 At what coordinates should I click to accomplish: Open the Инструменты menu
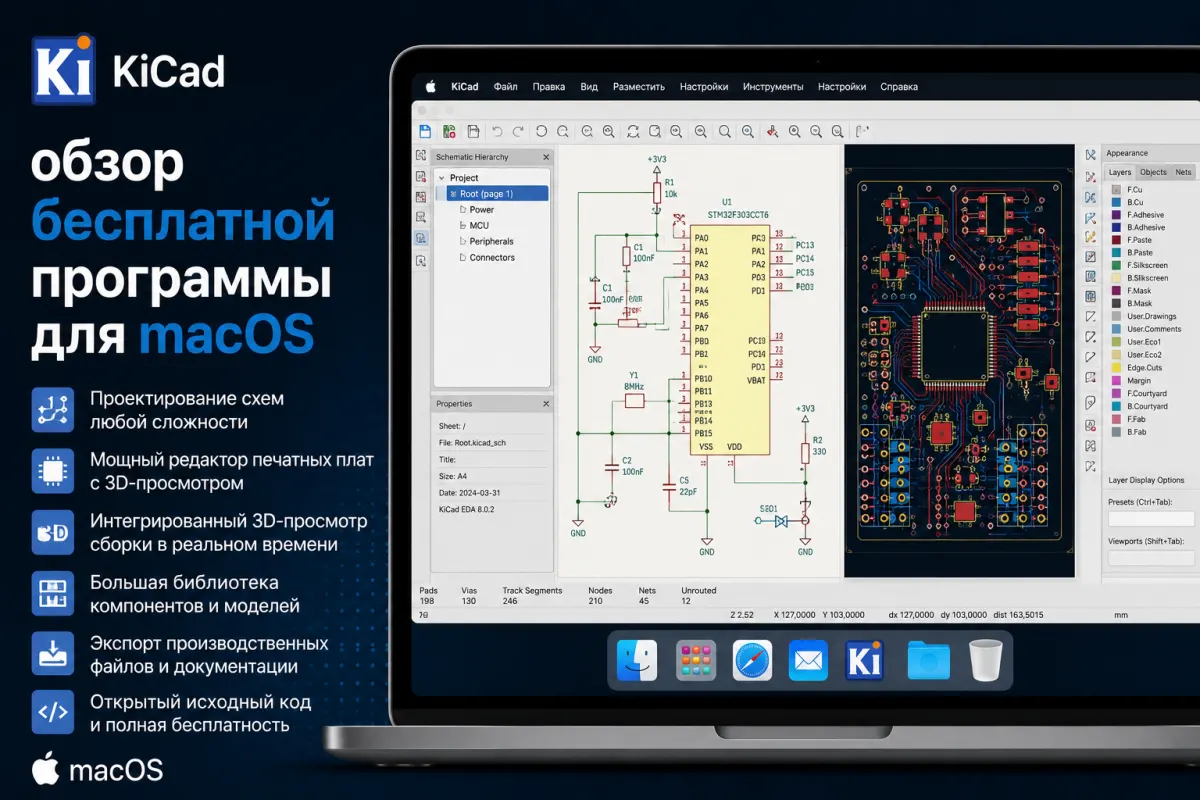coord(773,87)
